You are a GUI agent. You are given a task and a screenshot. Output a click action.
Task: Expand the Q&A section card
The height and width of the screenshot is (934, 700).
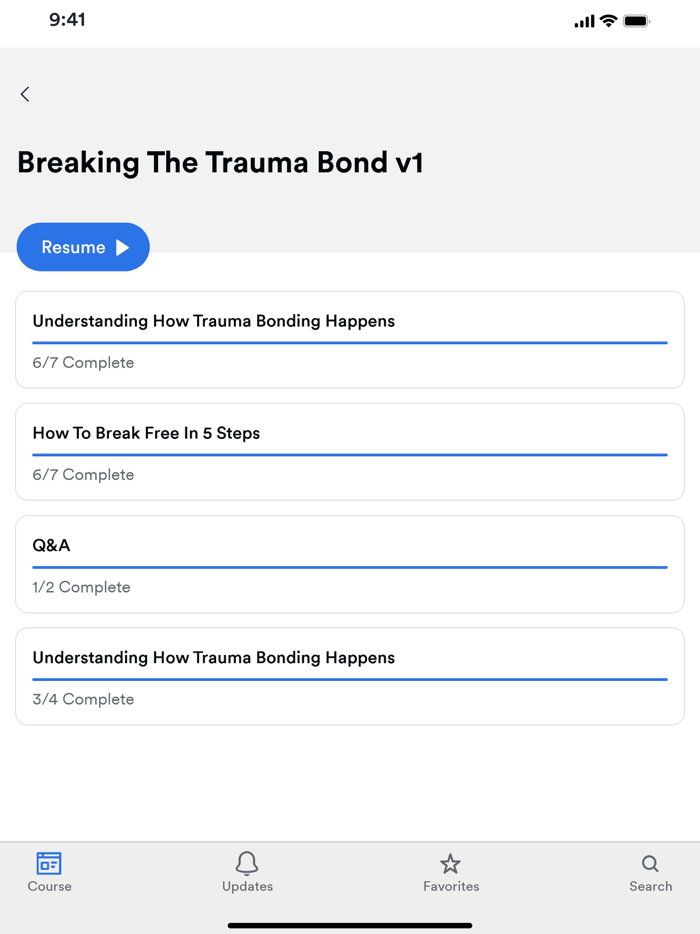350,563
